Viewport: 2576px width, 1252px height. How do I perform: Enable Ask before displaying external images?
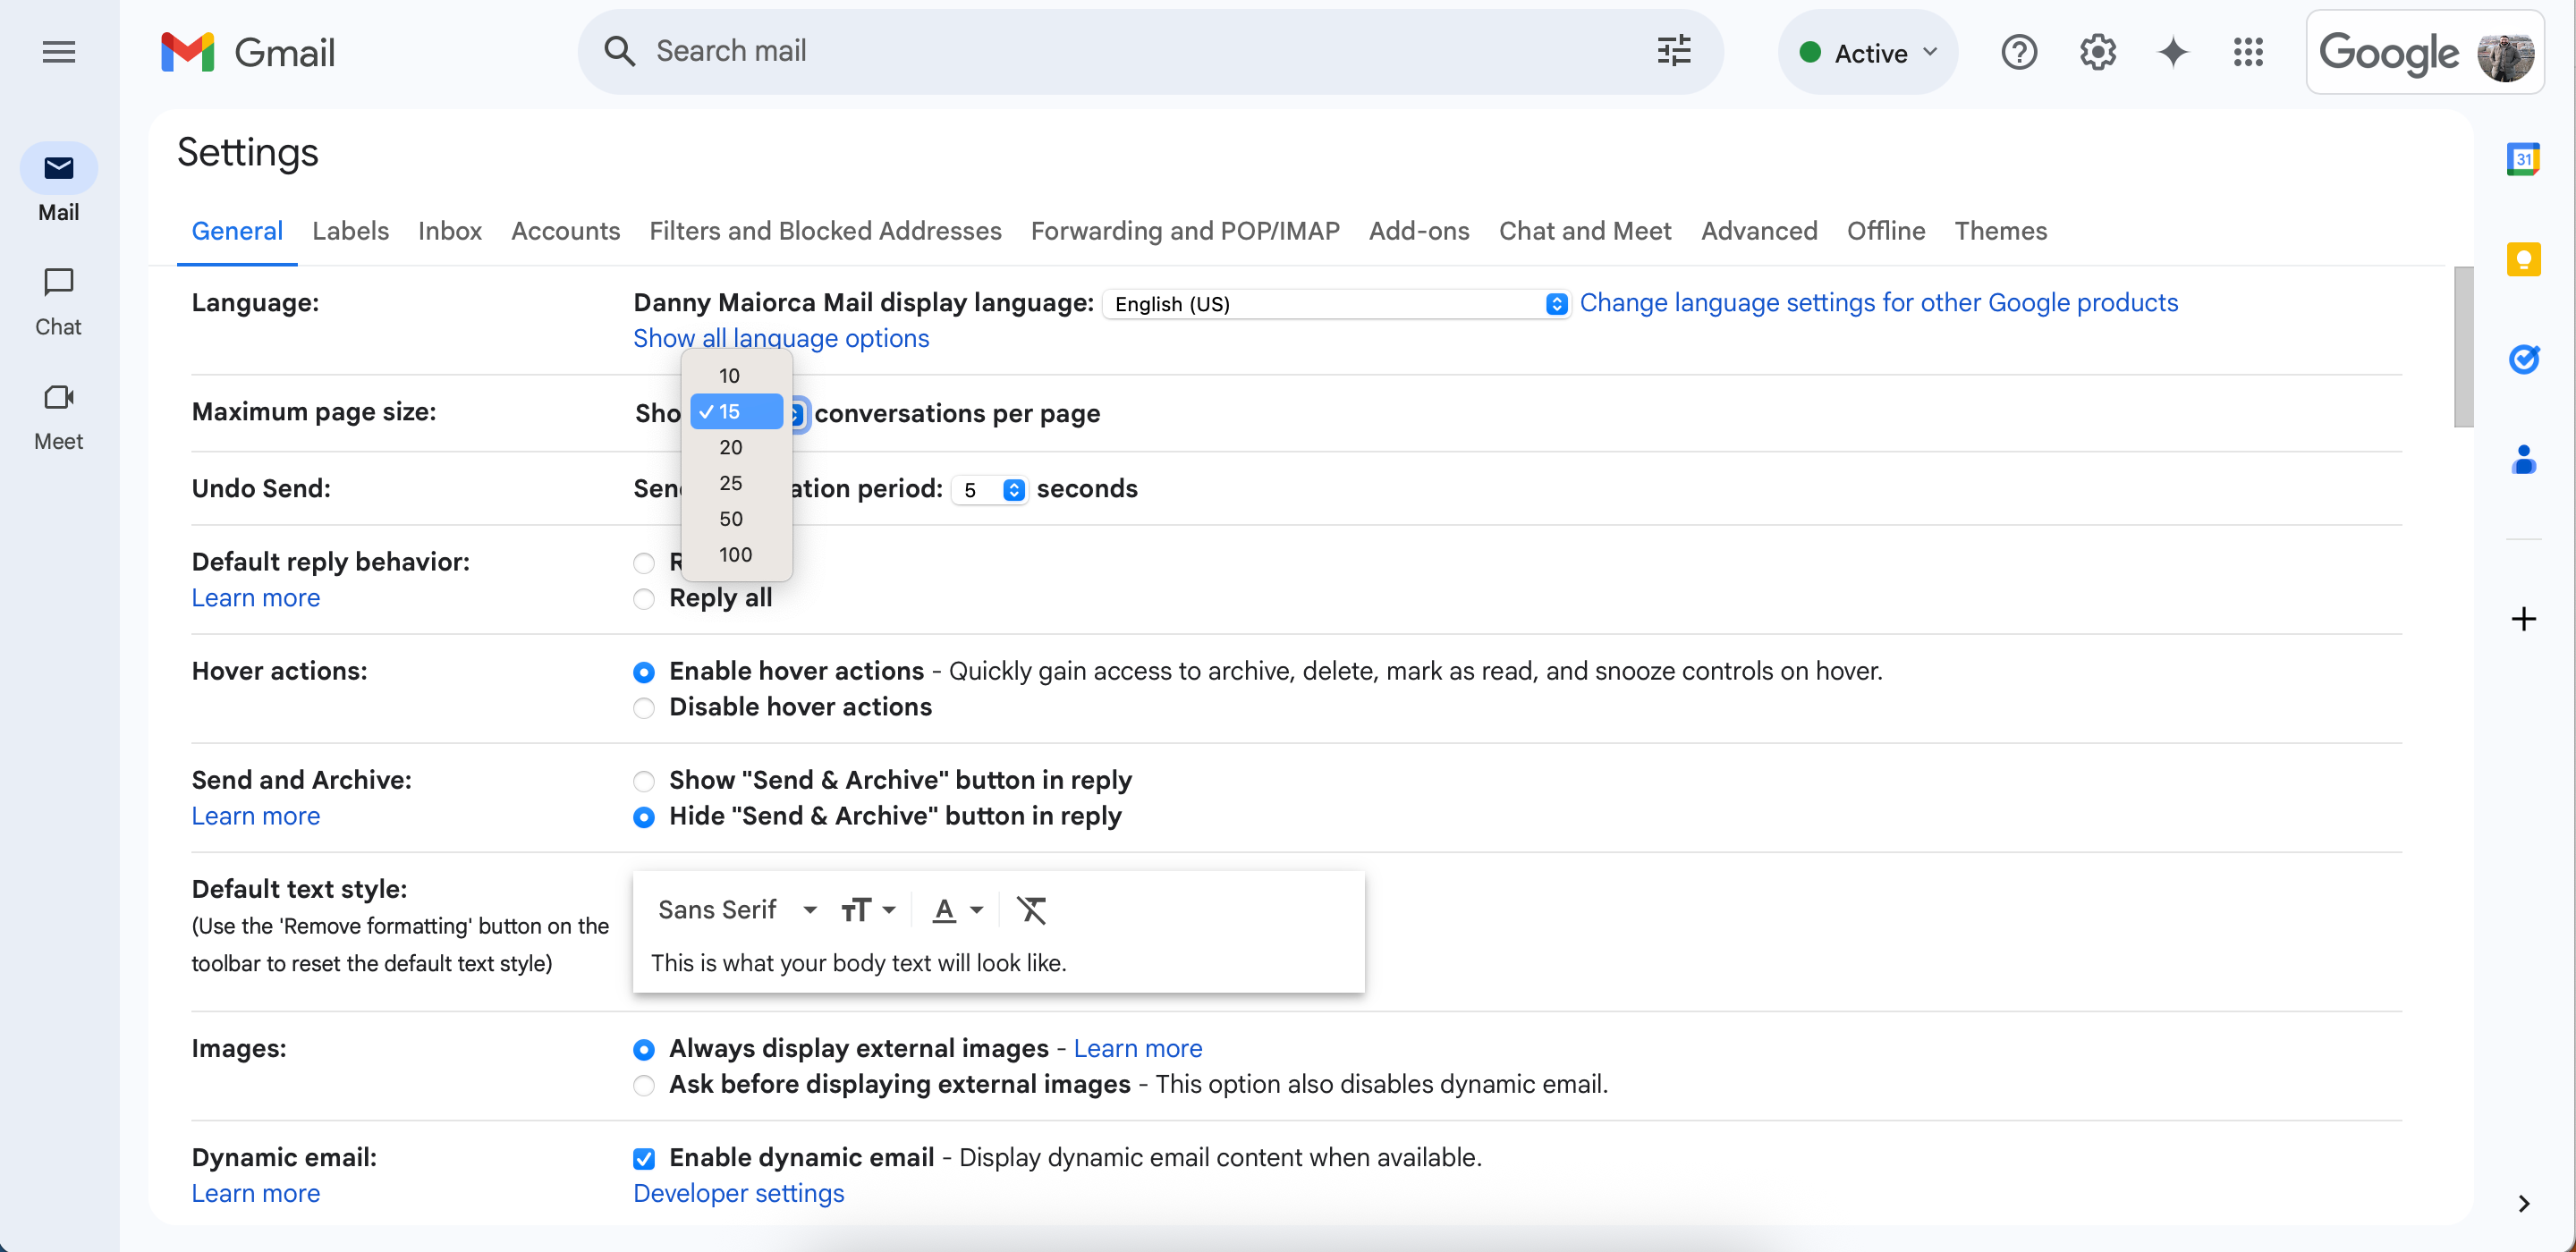click(643, 1085)
